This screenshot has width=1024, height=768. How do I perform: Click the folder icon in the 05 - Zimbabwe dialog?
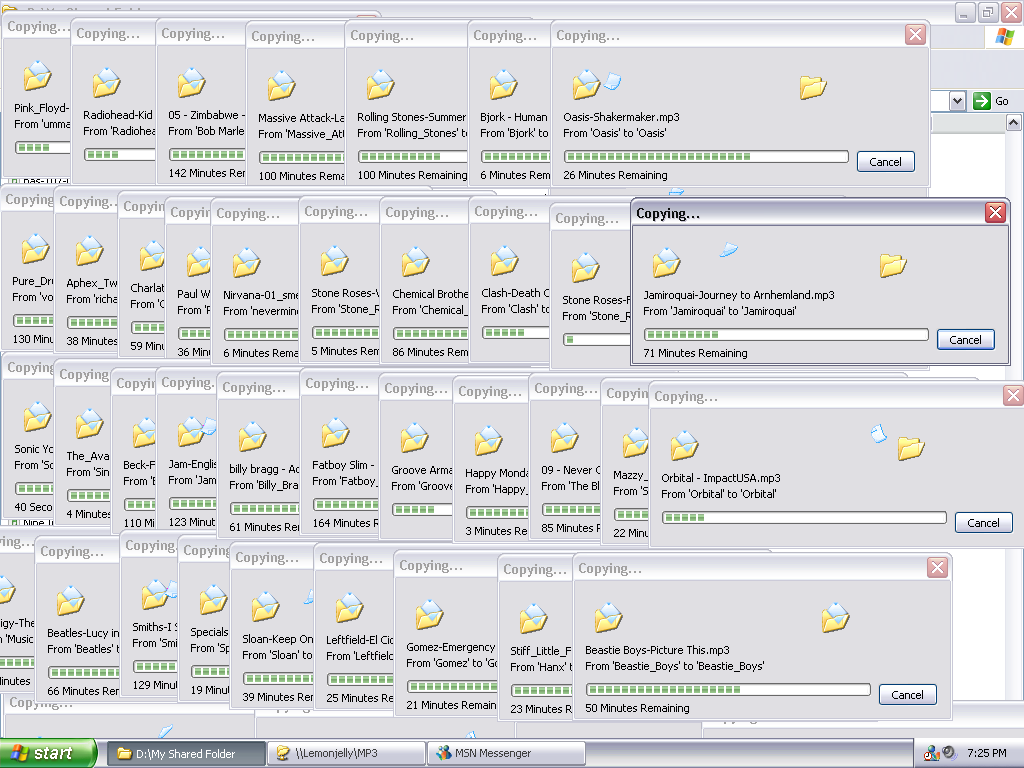coord(191,82)
